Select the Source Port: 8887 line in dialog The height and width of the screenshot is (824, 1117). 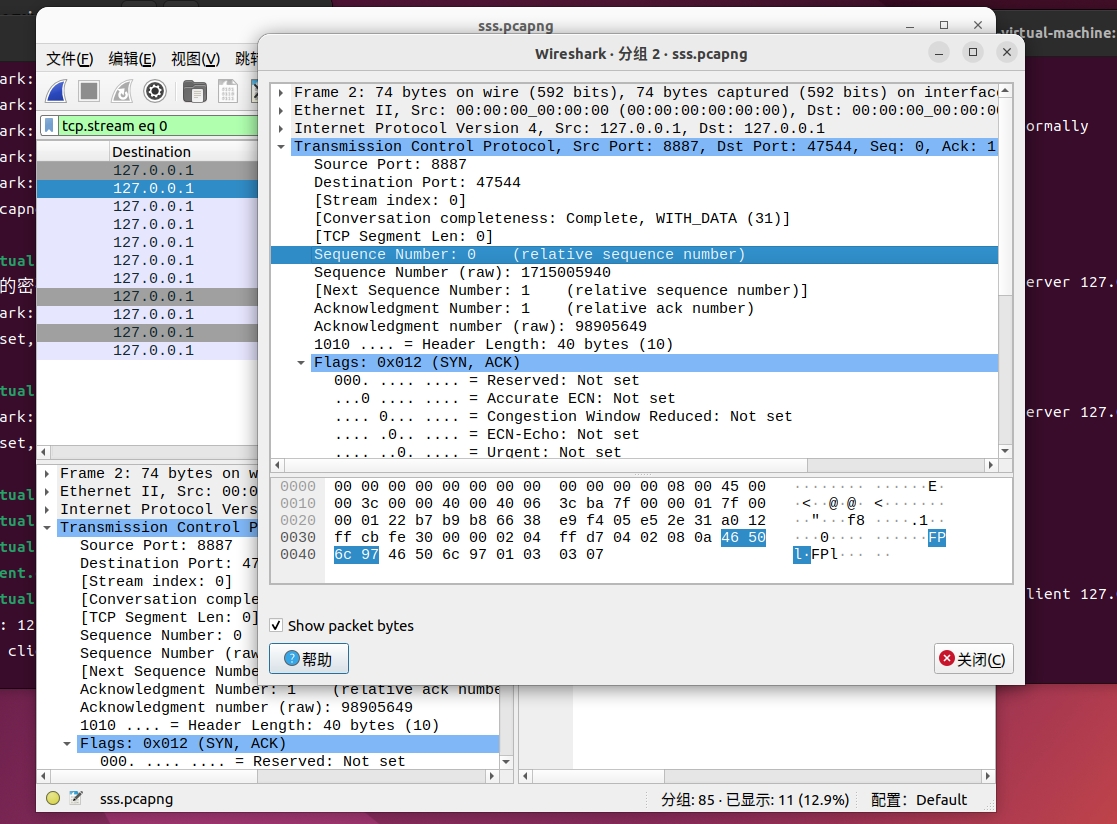tap(390, 165)
